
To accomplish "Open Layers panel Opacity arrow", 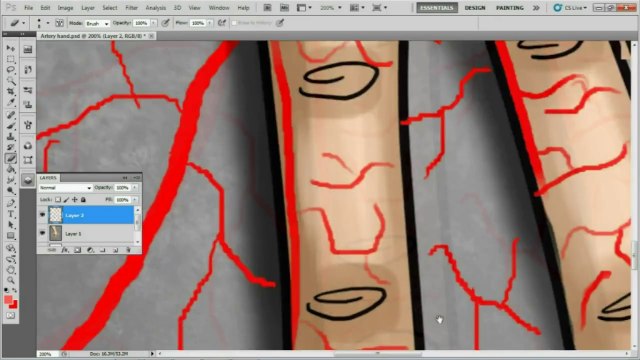I will 135,188.
